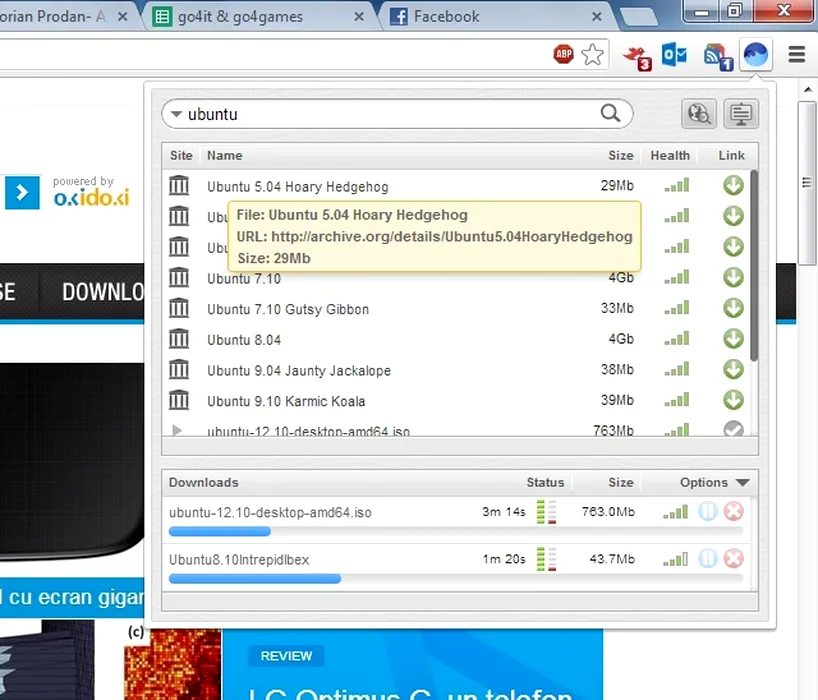Switch to the go4it & go4games tab
The height and width of the screenshot is (700, 818).
pyautogui.click(x=259, y=17)
